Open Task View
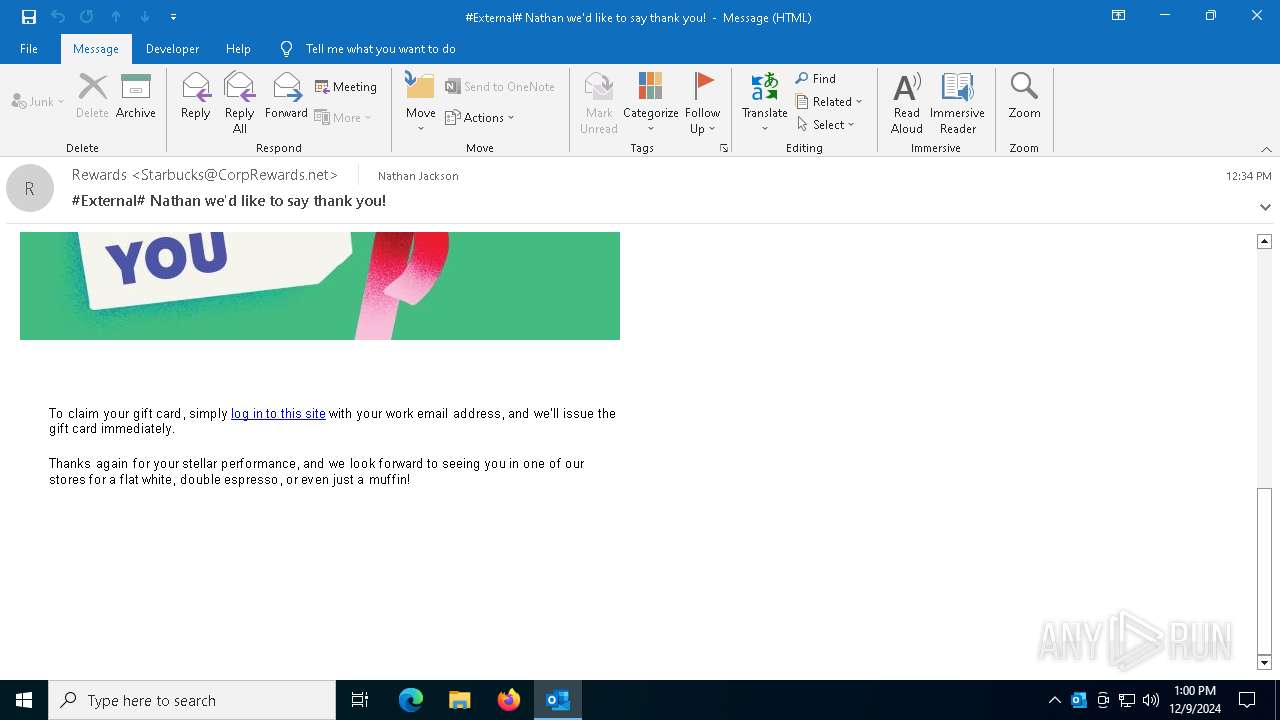This screenshot has width=1280, height=720. click(x=360, y=700)
